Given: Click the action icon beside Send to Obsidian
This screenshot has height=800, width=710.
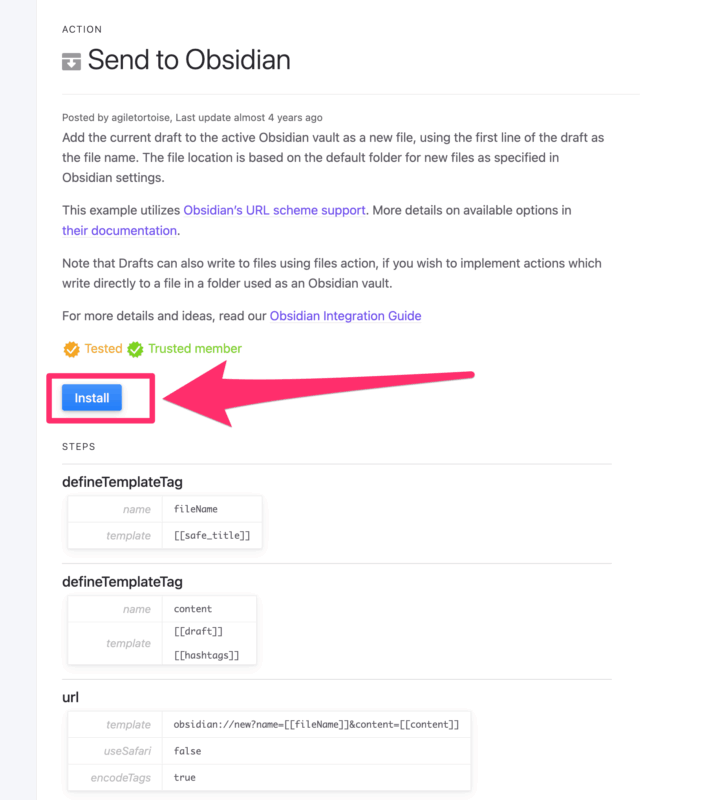Looking at the screenshot, I should pos(71,61).
